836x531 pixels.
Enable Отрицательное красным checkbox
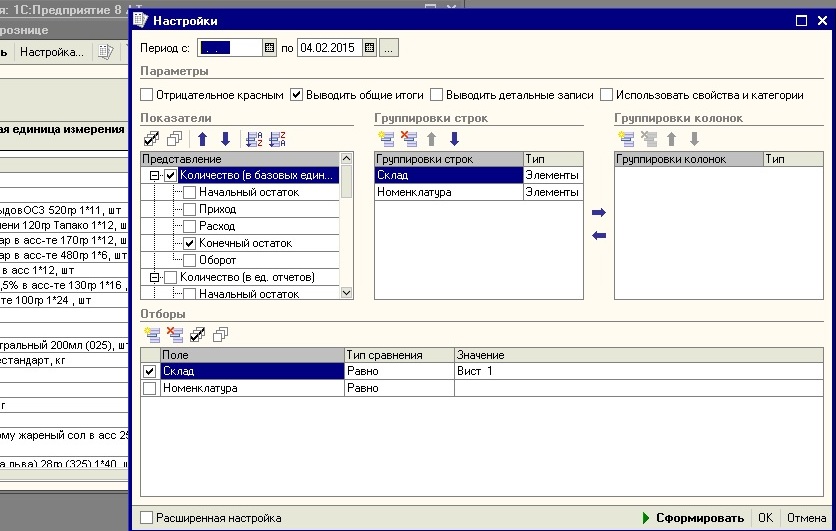147,95
